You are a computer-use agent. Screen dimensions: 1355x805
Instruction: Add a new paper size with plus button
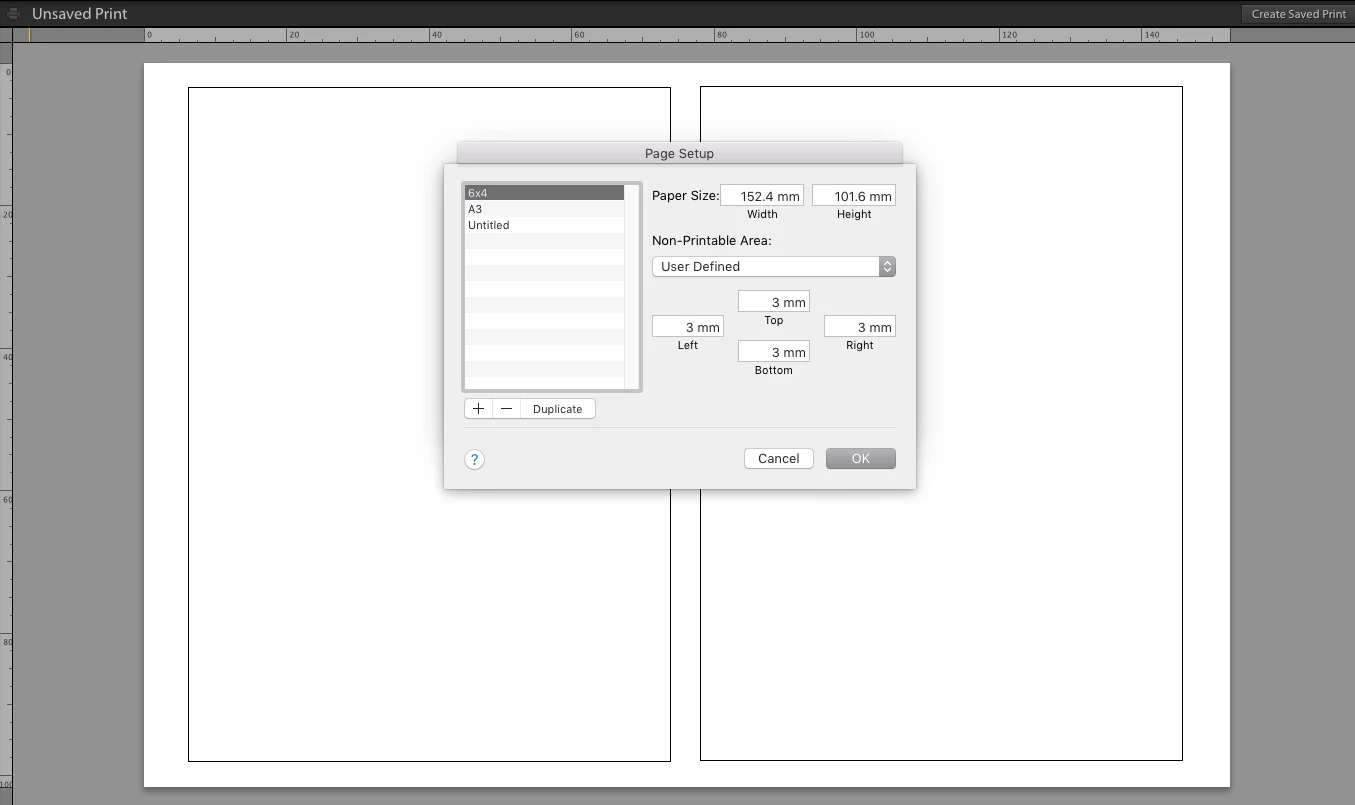(x=479, y=408)
